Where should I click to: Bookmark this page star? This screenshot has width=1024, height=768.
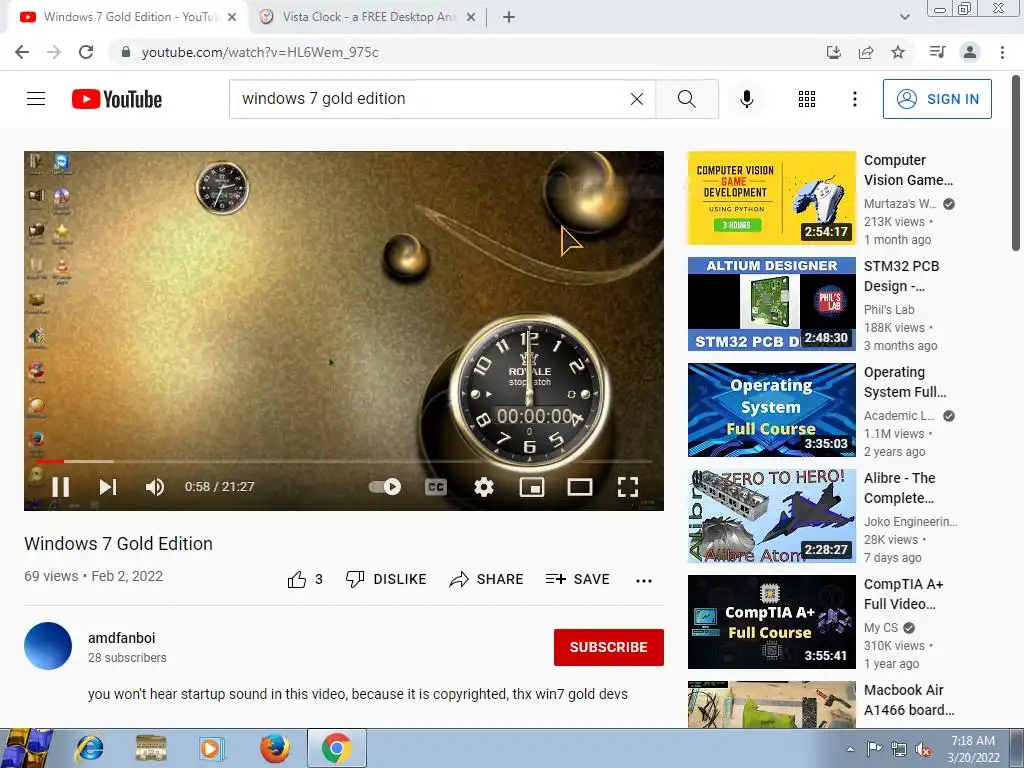tap(898, 52)
